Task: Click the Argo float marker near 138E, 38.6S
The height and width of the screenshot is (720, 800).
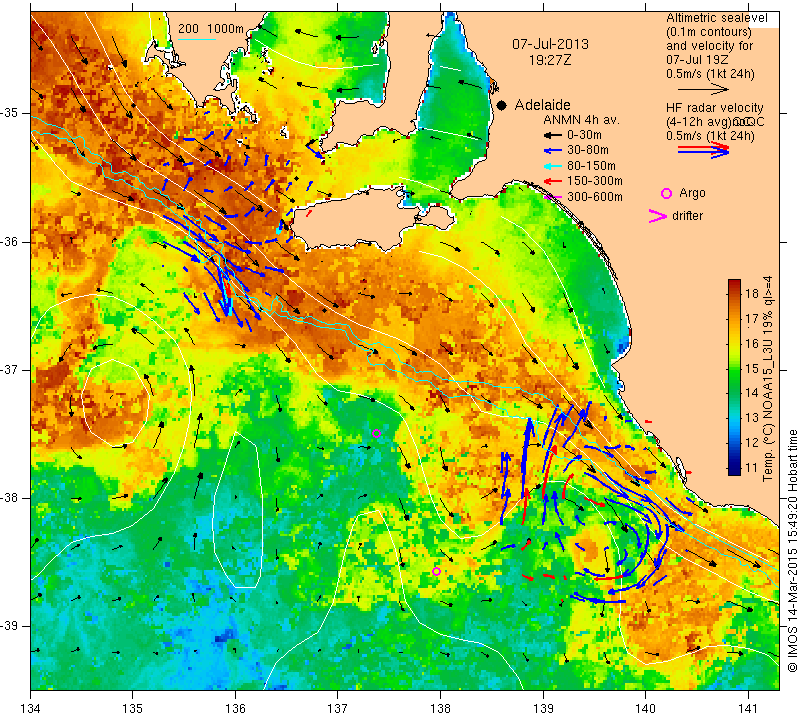Action: click(436, 572)
